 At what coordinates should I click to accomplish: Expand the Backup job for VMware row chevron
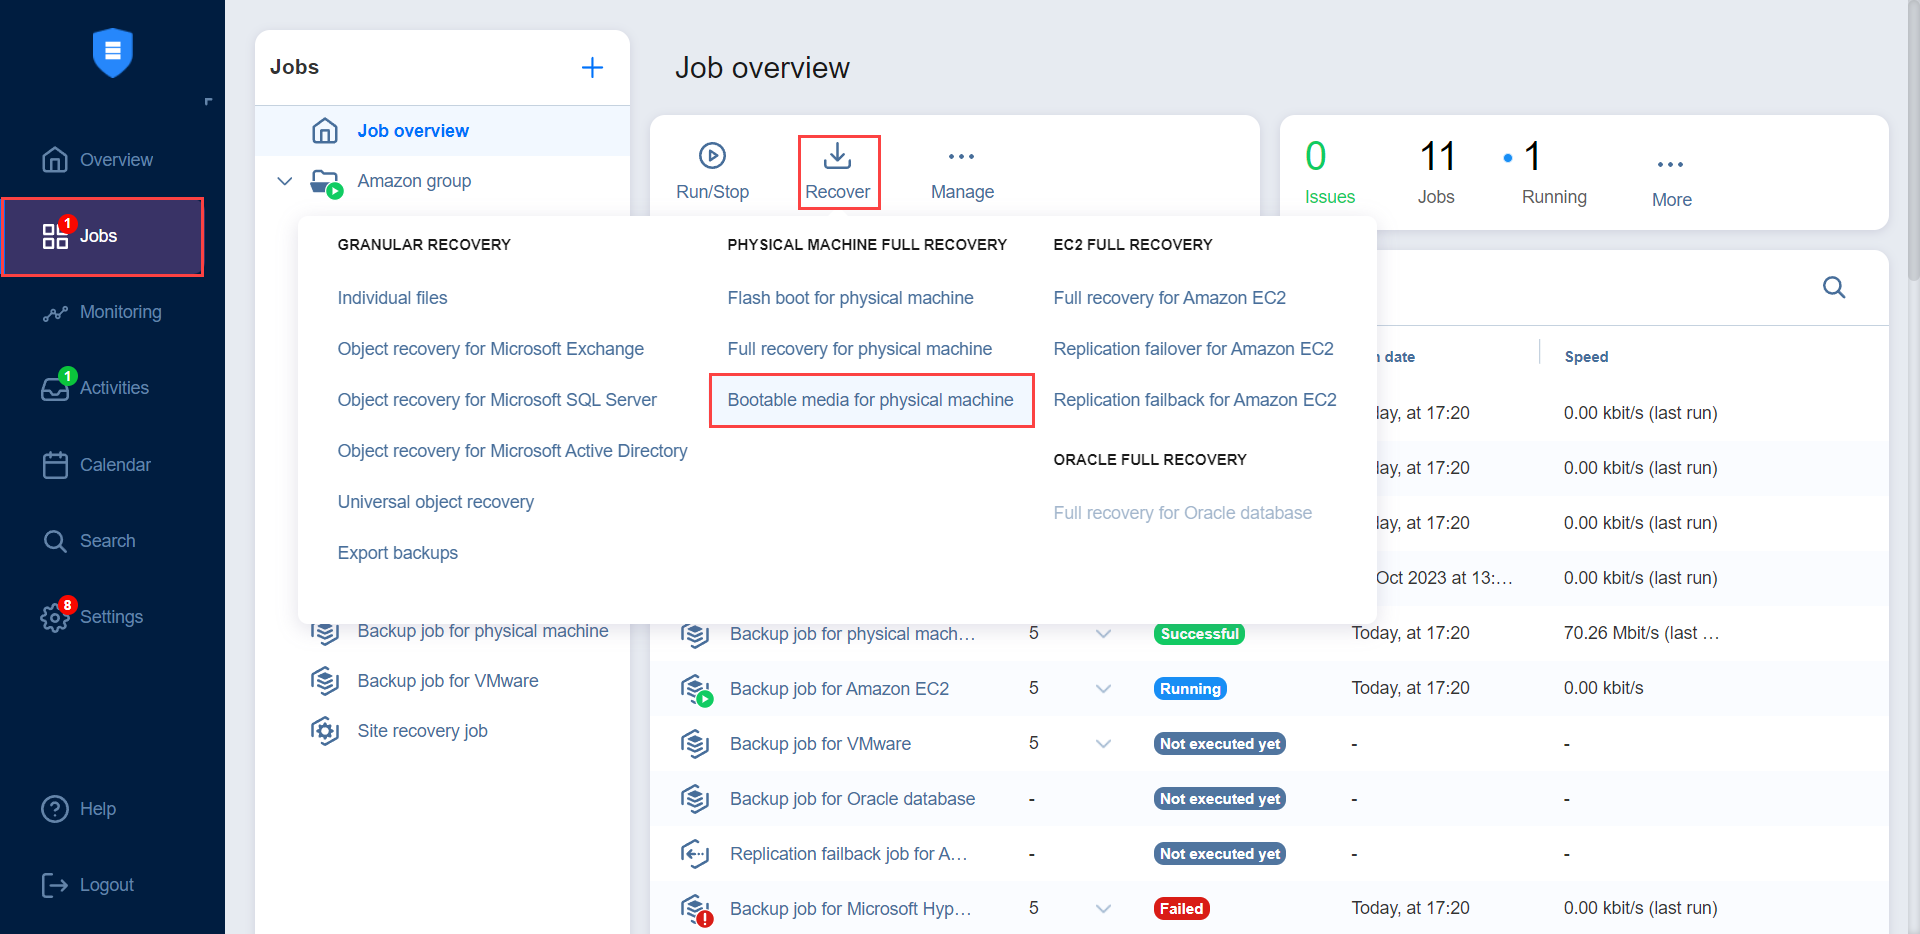point(1103,744)
